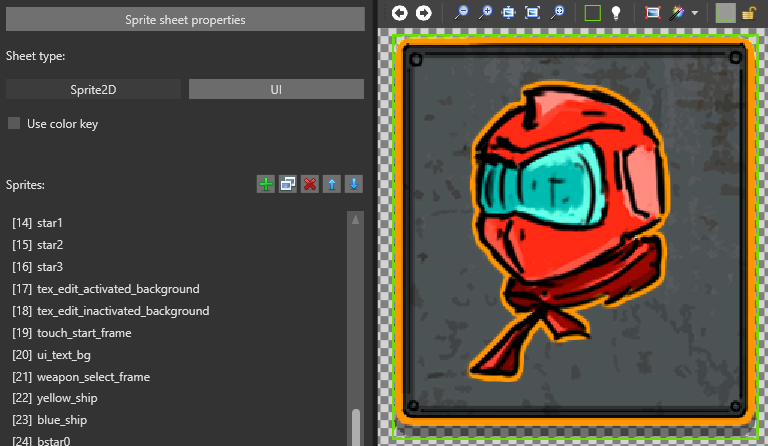Screen dimensions: 768x446
Task: Click the green square border color swatch
Action: pos(592,13)
